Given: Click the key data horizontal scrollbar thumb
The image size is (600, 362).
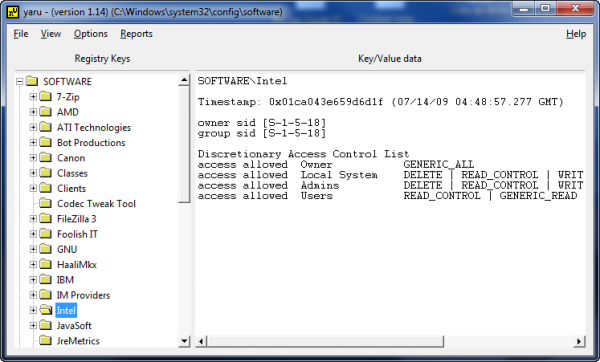Looking at the screenshot, I should click(x=326, y=341).
